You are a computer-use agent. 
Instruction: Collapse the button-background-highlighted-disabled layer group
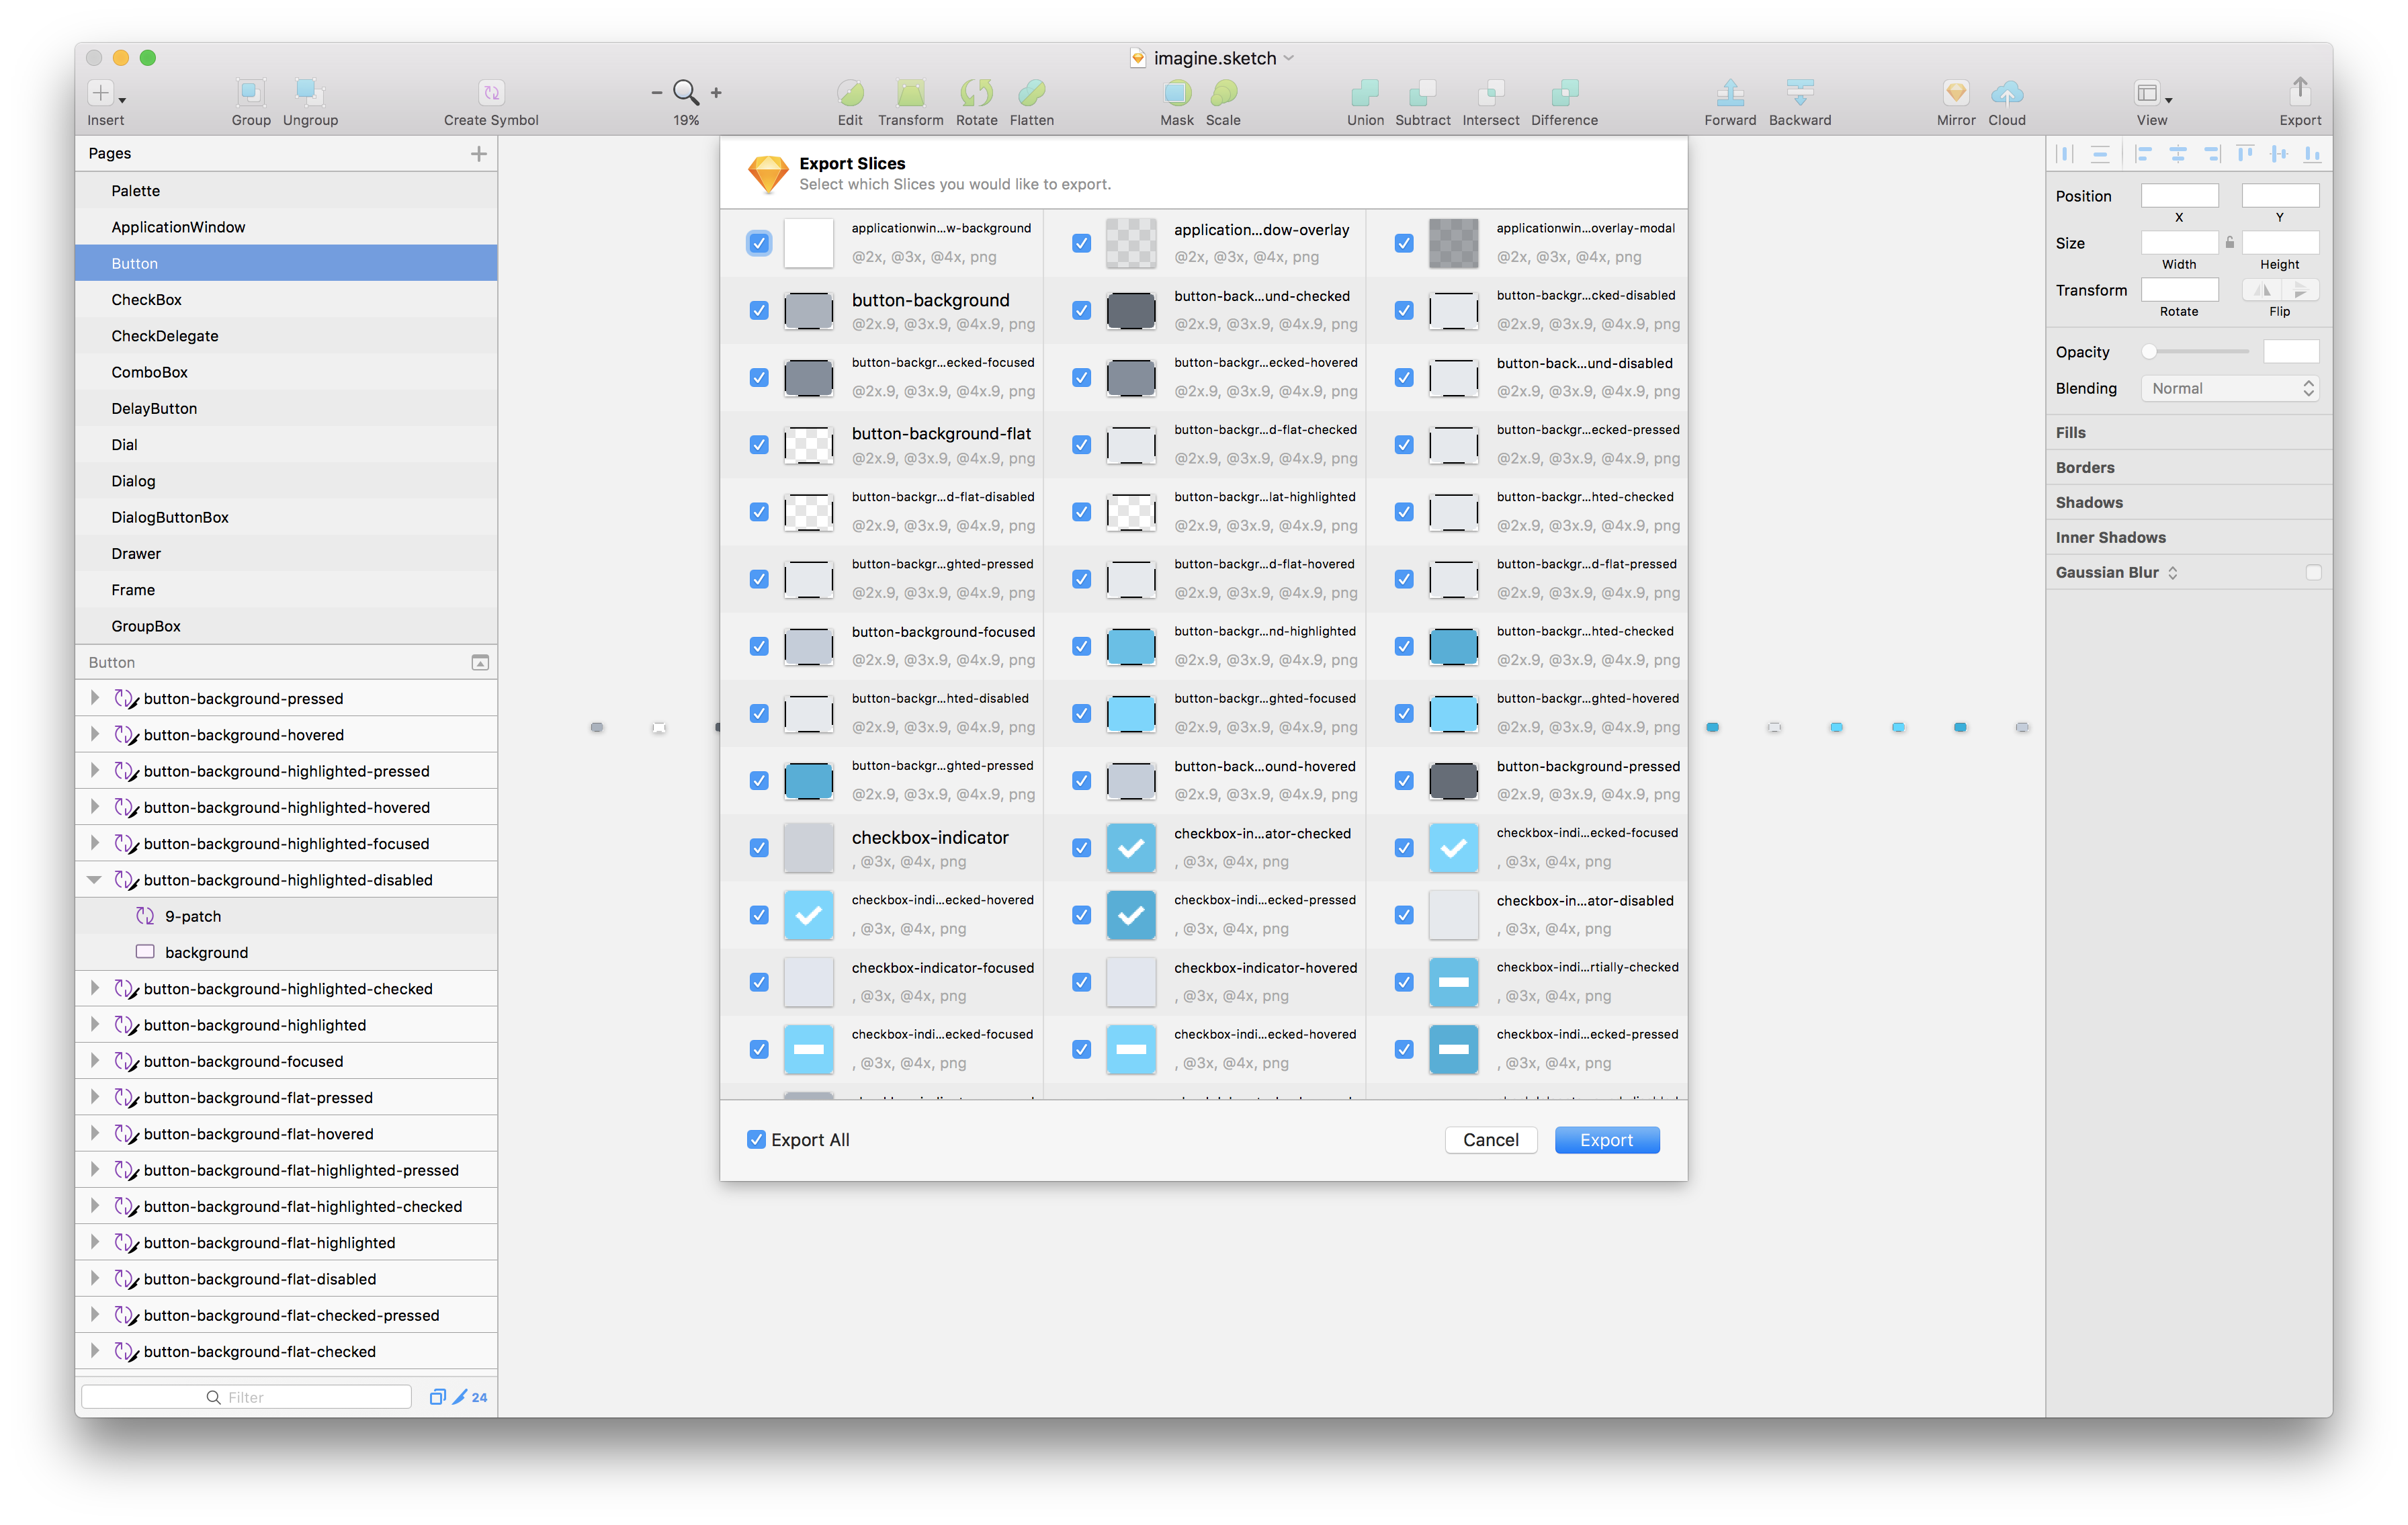94,880
